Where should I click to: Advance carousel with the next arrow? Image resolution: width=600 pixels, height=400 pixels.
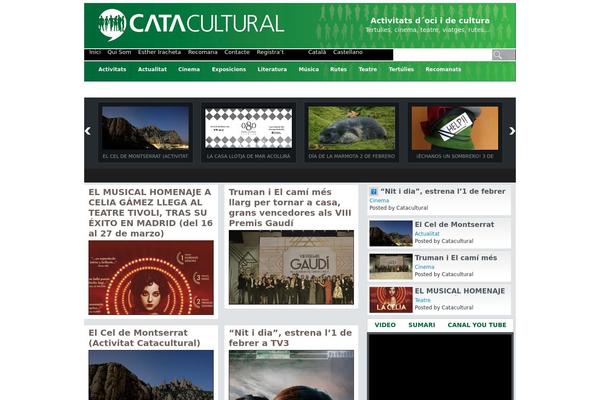pyautogui.click(x=512, y=131)
